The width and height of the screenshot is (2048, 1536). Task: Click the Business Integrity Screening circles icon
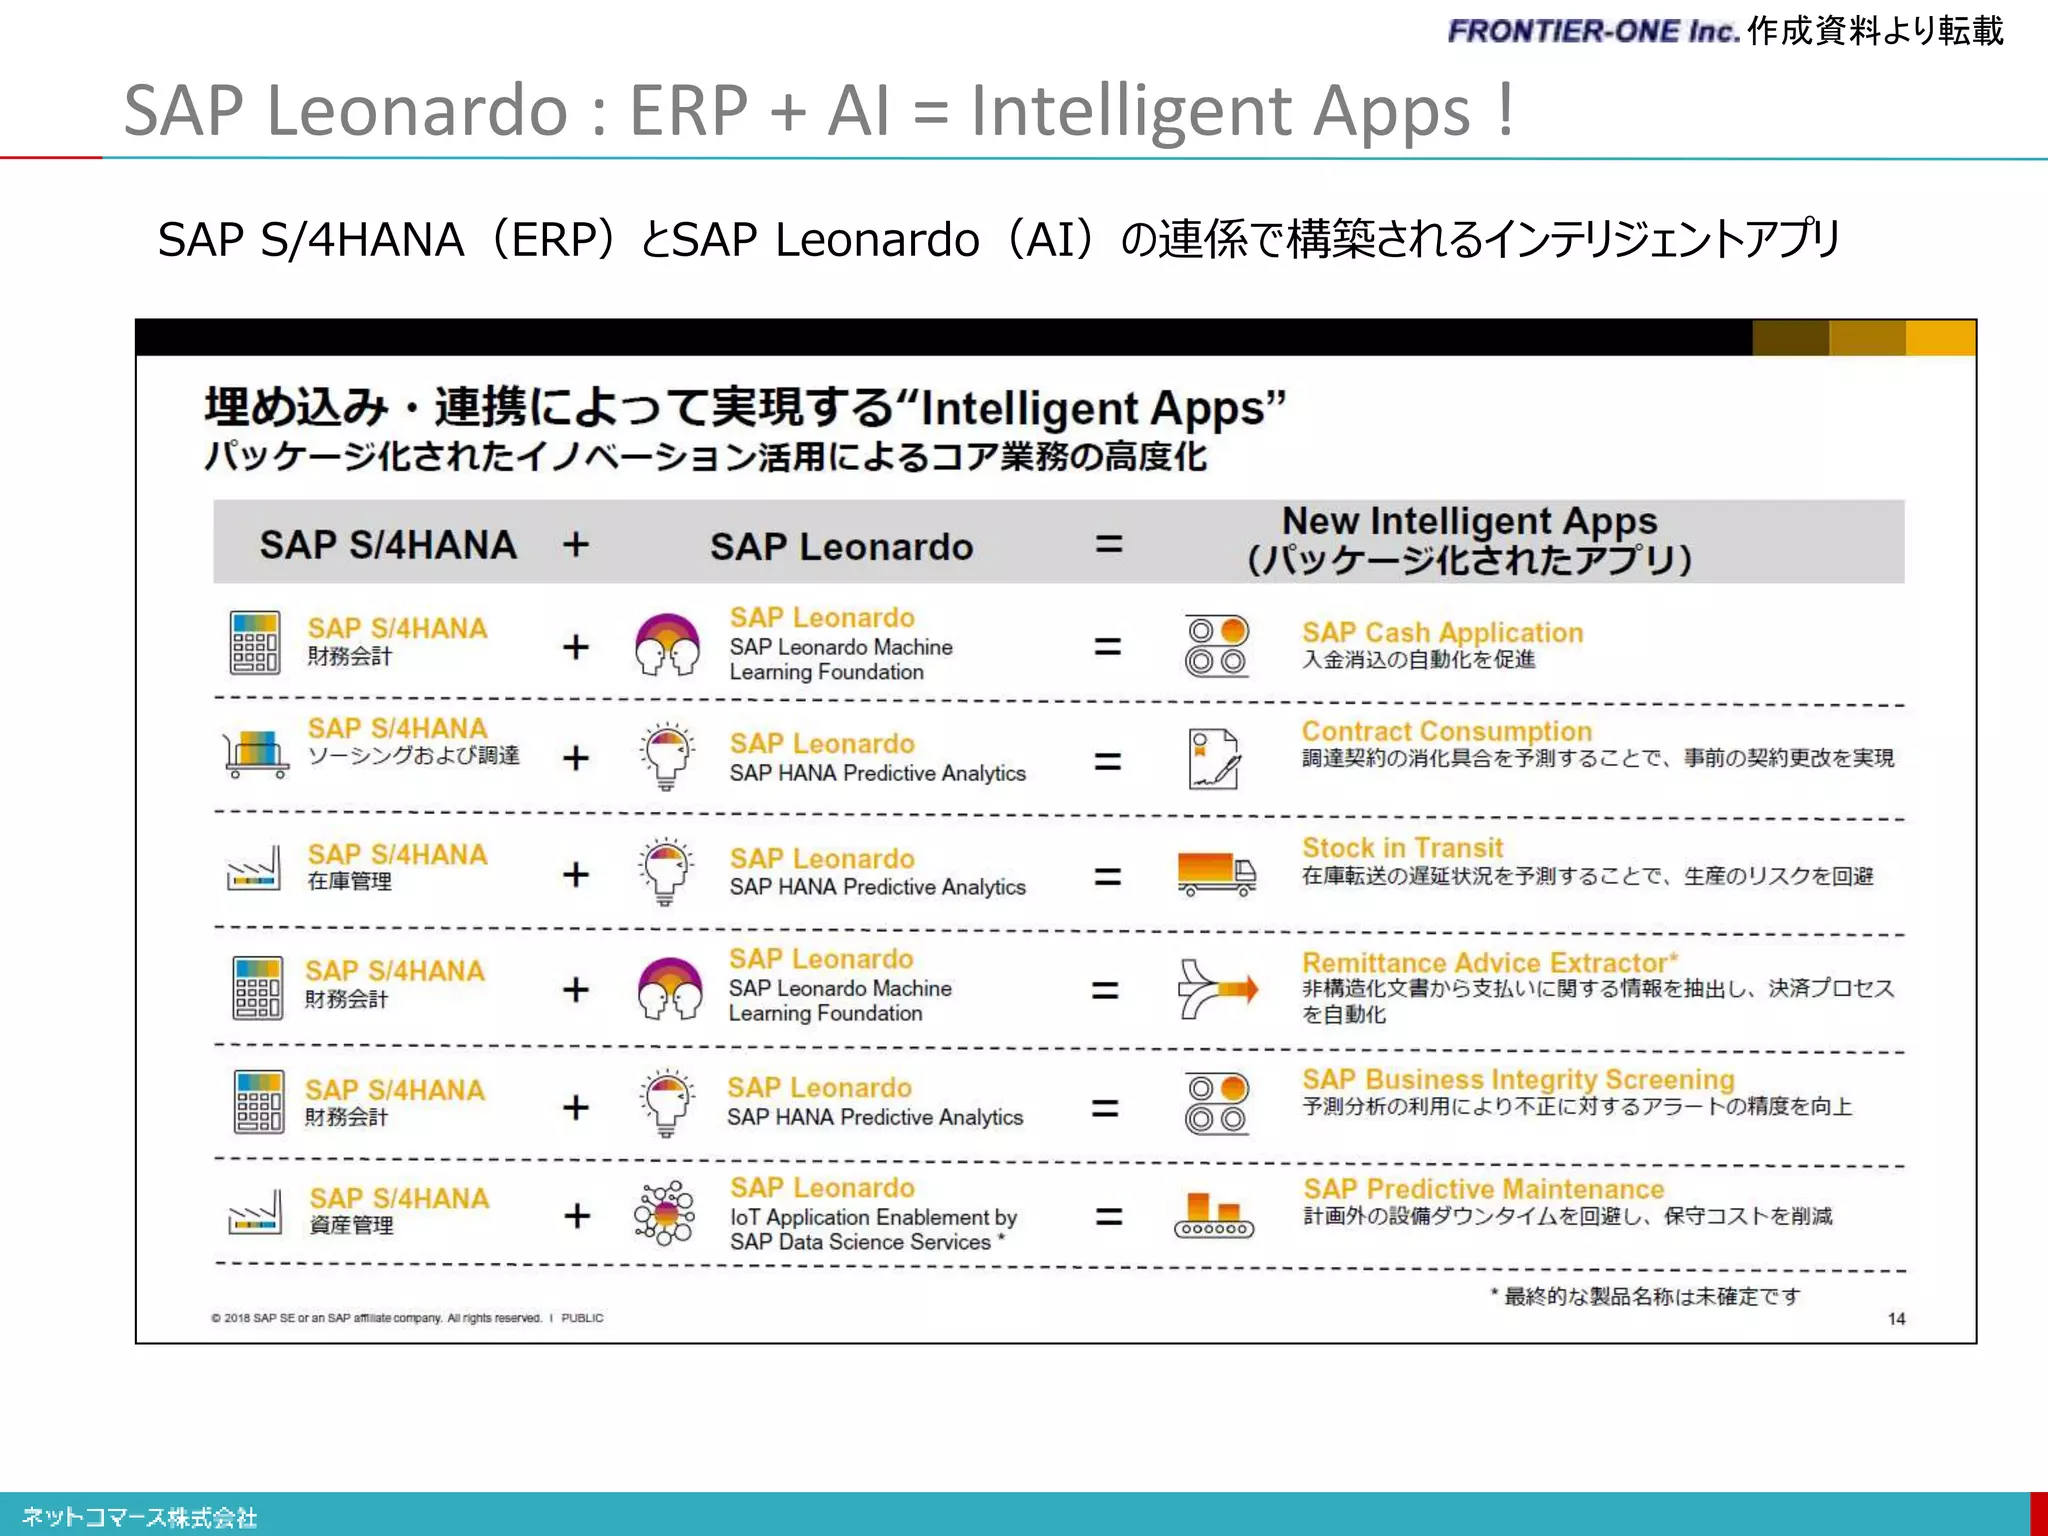(x=1217, y=1103)
